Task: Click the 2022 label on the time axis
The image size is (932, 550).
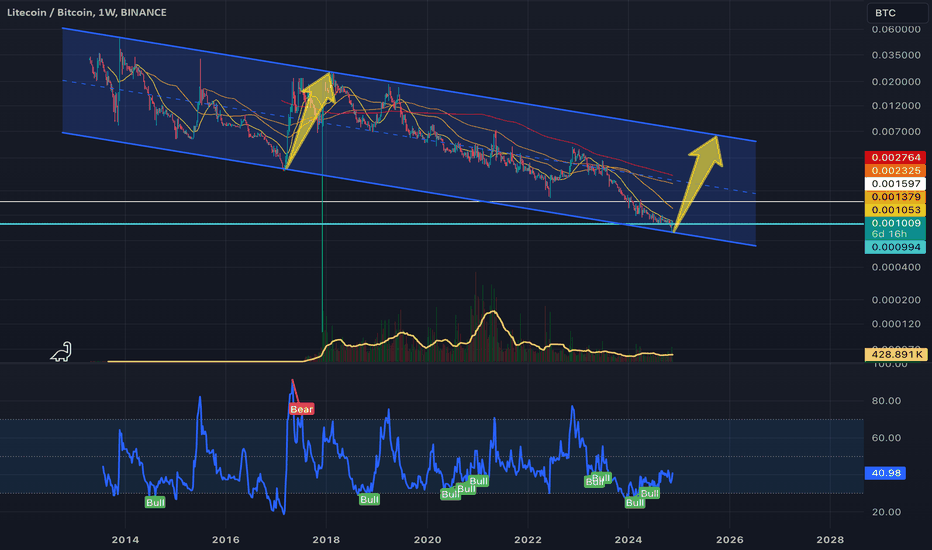Action: (x=528, y=540)
